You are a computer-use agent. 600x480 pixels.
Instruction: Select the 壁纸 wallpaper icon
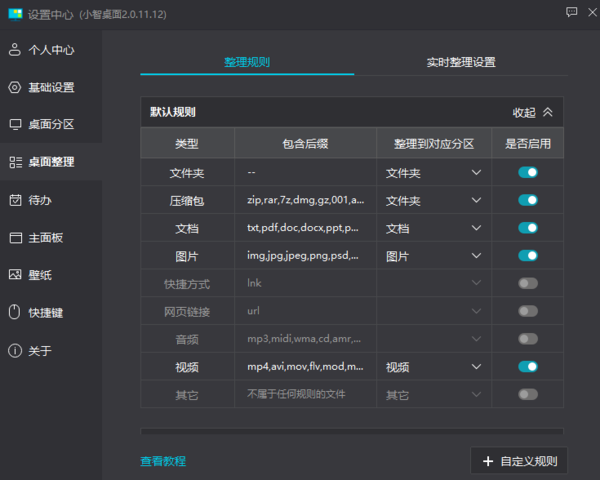(15, 275)
